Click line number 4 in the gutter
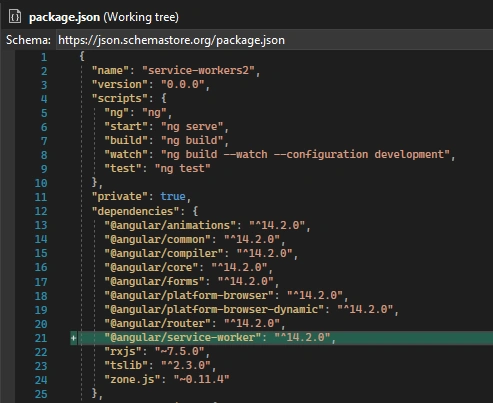The height and width of the screenshot is (403, 493). click(x=44, y=99)
